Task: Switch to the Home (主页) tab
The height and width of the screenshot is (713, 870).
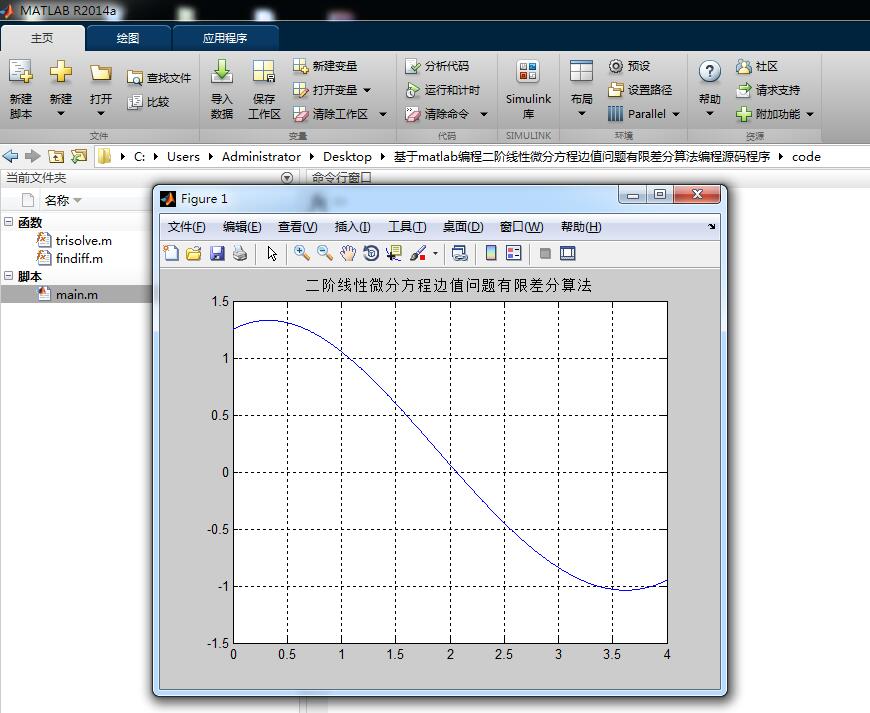Action: coord(43,38)
